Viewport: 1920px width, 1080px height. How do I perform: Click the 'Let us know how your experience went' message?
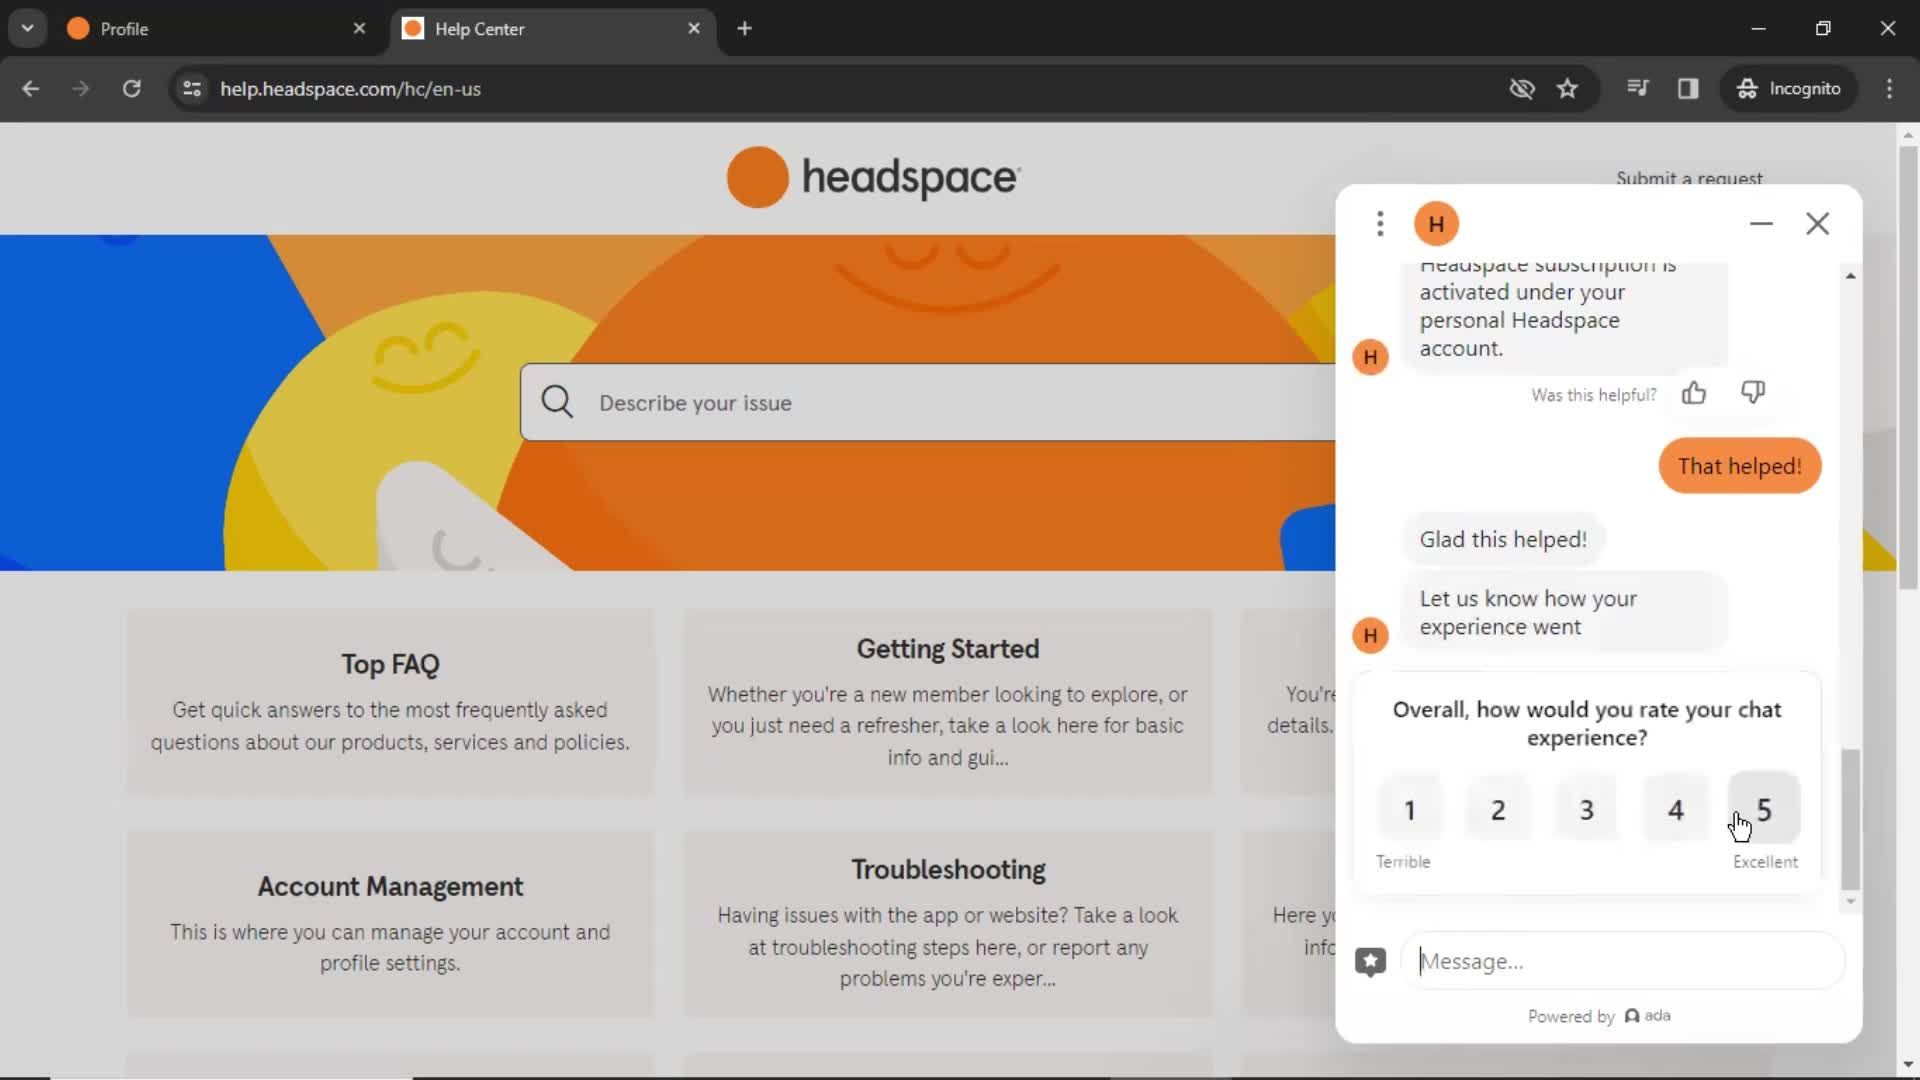[x=1564, y=612]
